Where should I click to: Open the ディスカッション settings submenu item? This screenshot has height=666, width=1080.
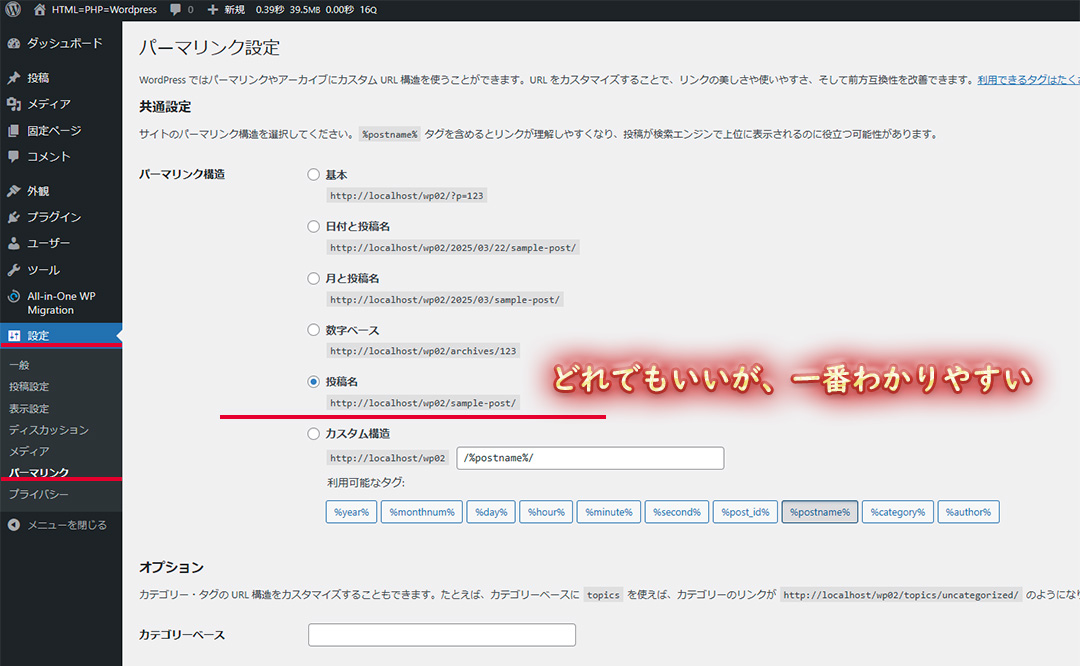pyautogui.click(x=48, y=430)
